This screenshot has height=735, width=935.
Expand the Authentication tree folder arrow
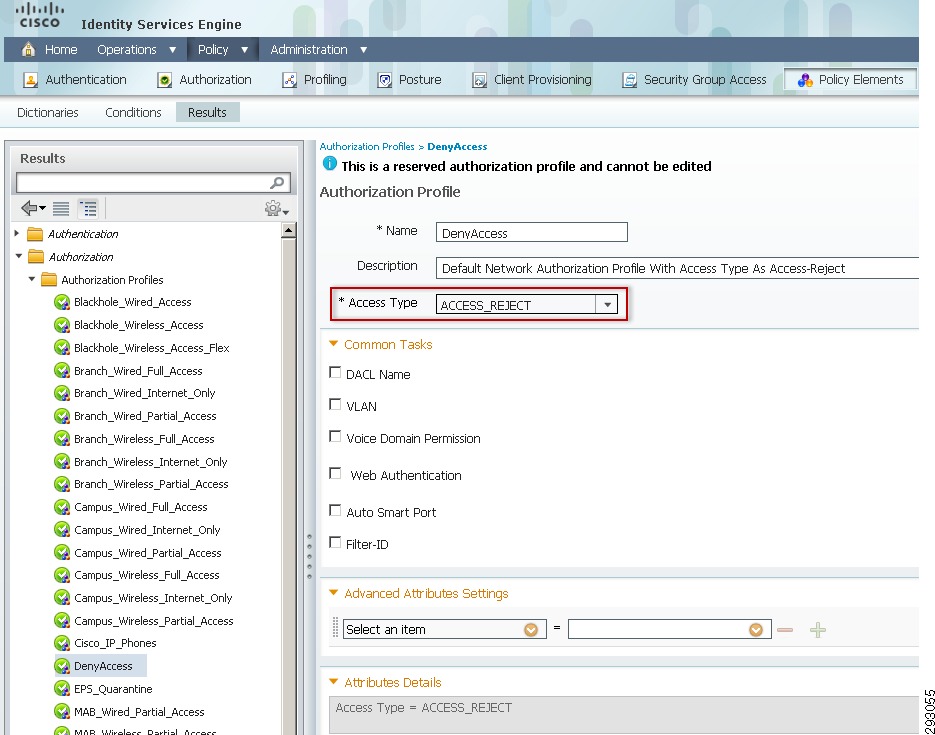pos(17,233)
